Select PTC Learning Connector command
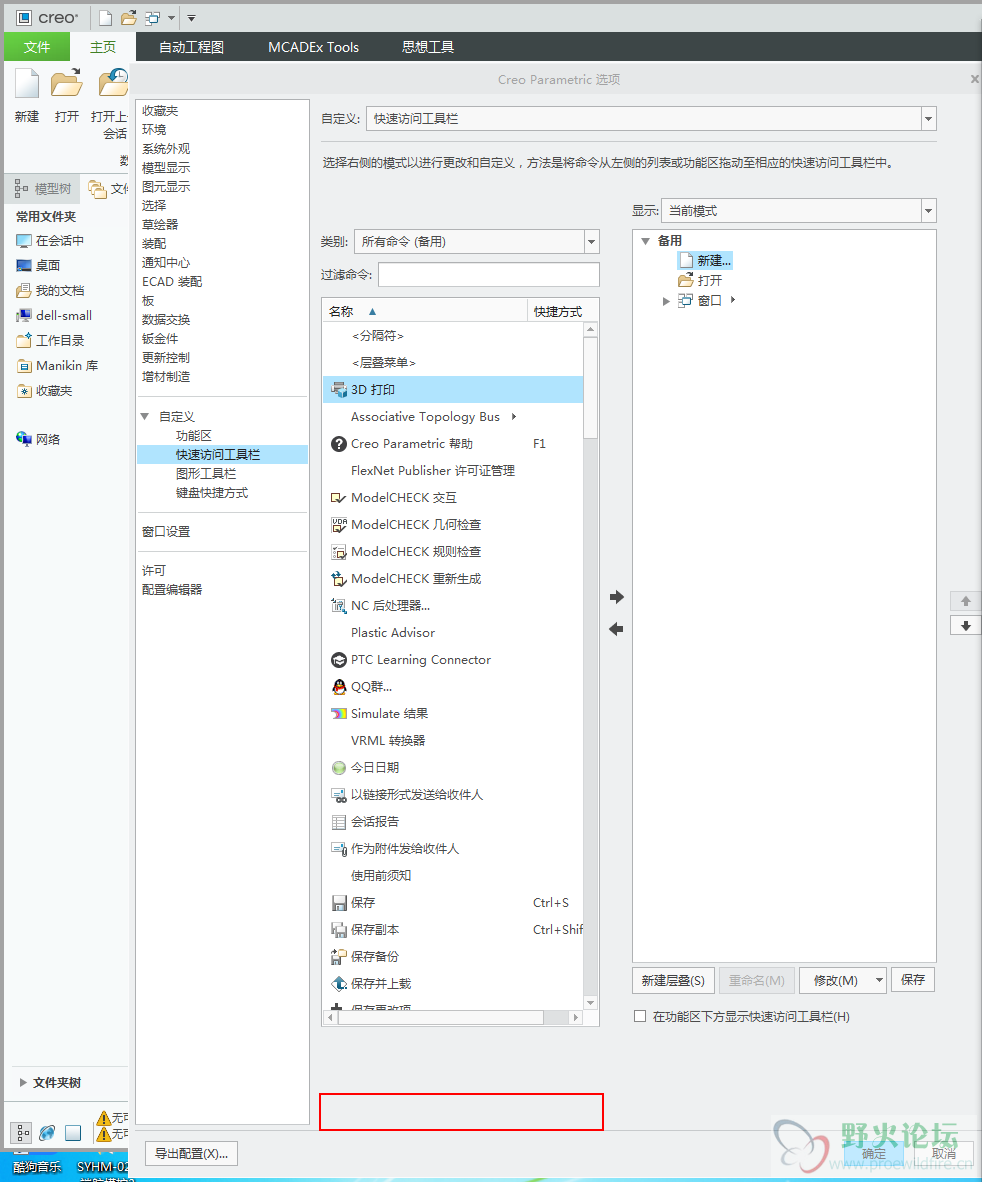 [452, 660]
